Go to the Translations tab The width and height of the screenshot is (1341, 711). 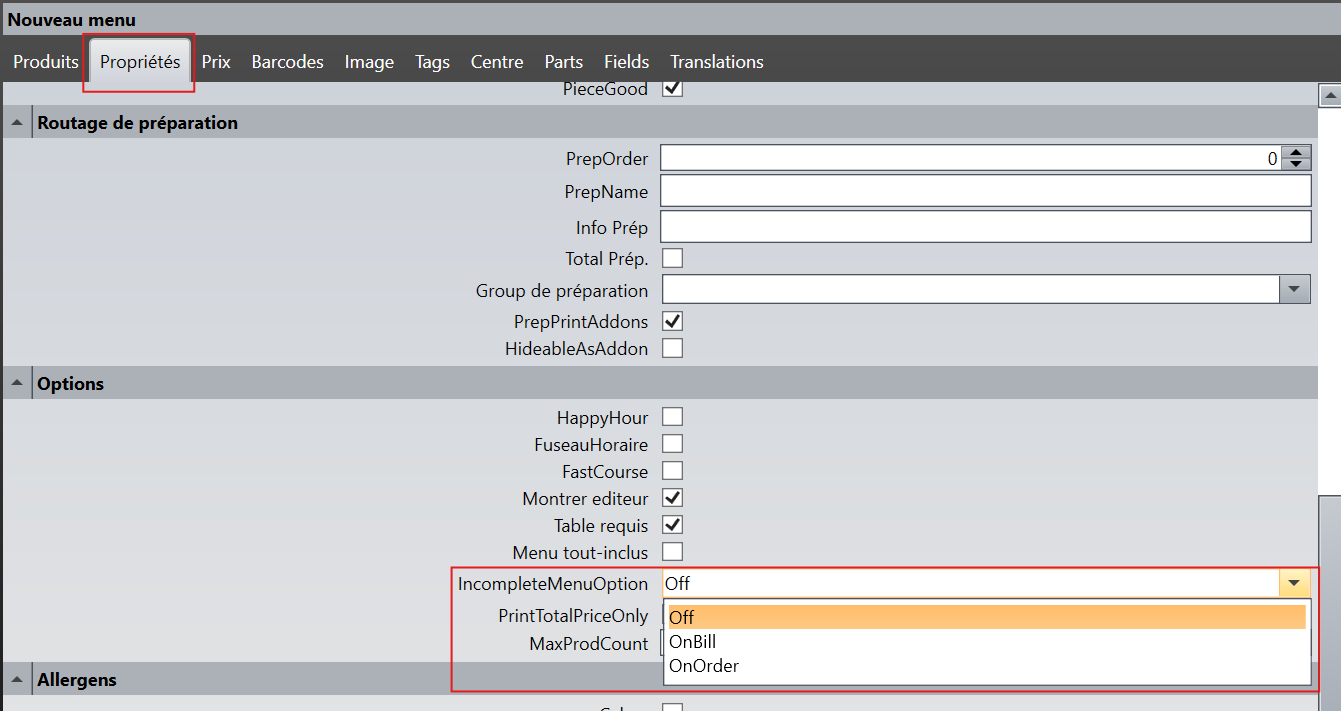pyautogui.click(x=716, y=62)
